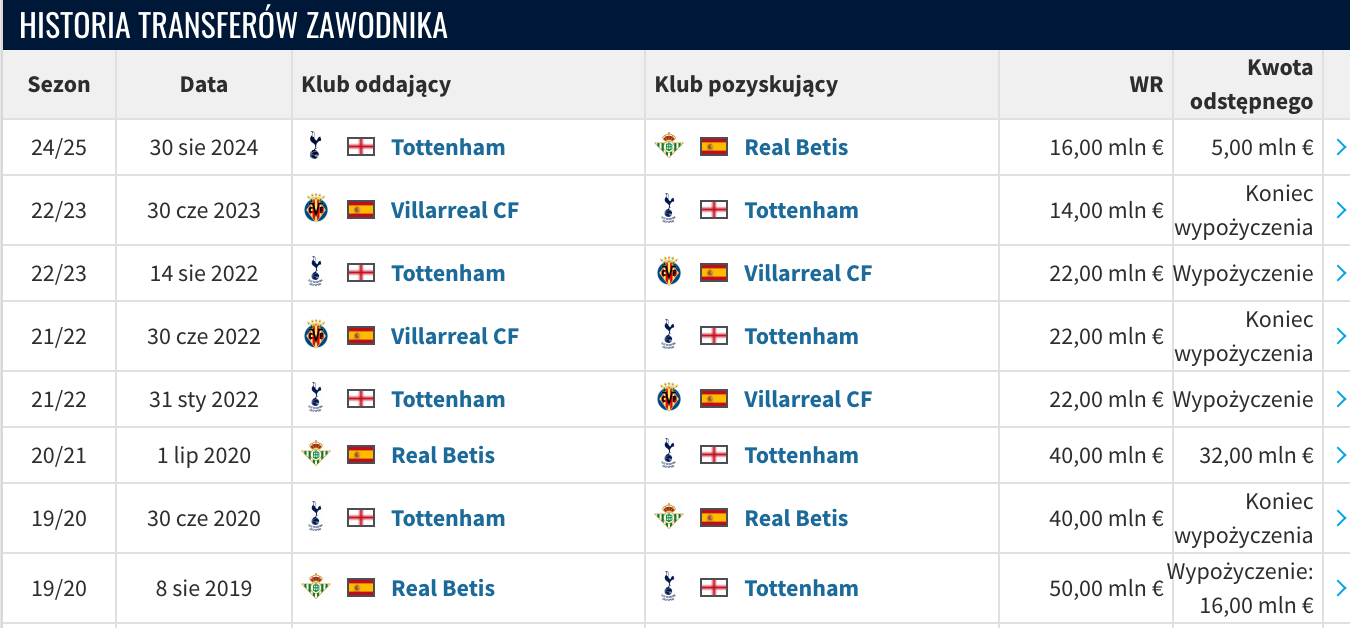The image size is (1350, 628).
Task: Click English flag in 31 sty 2022 row
Action: click(360, 399)
